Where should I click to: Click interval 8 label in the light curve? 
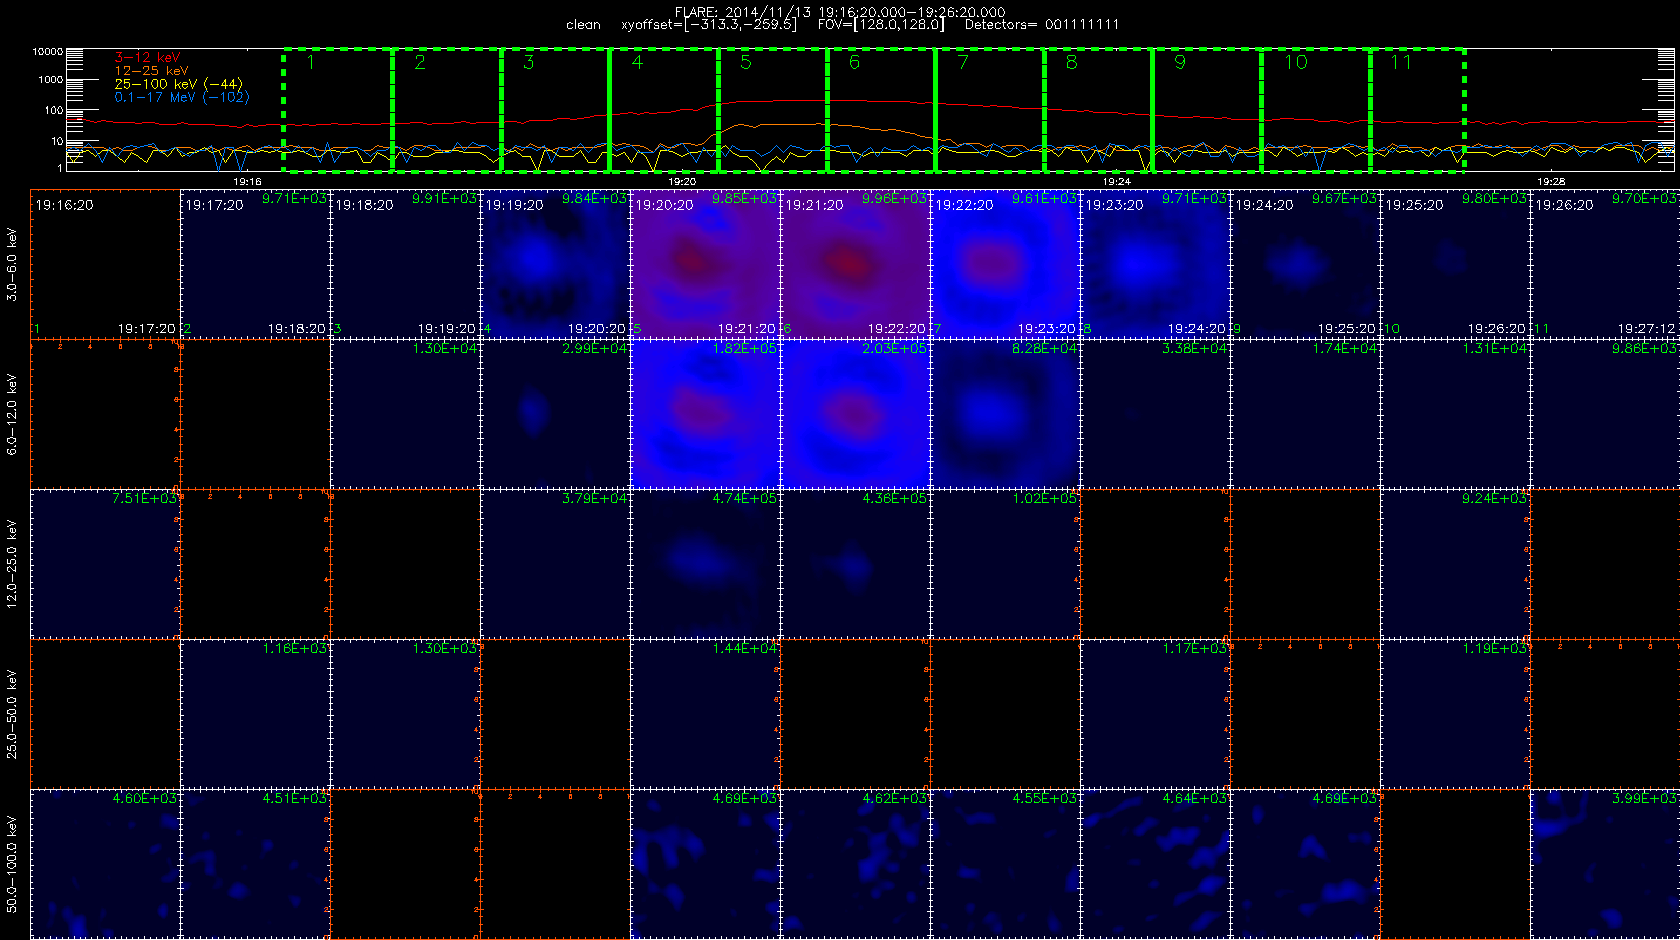pos(1071,63)
